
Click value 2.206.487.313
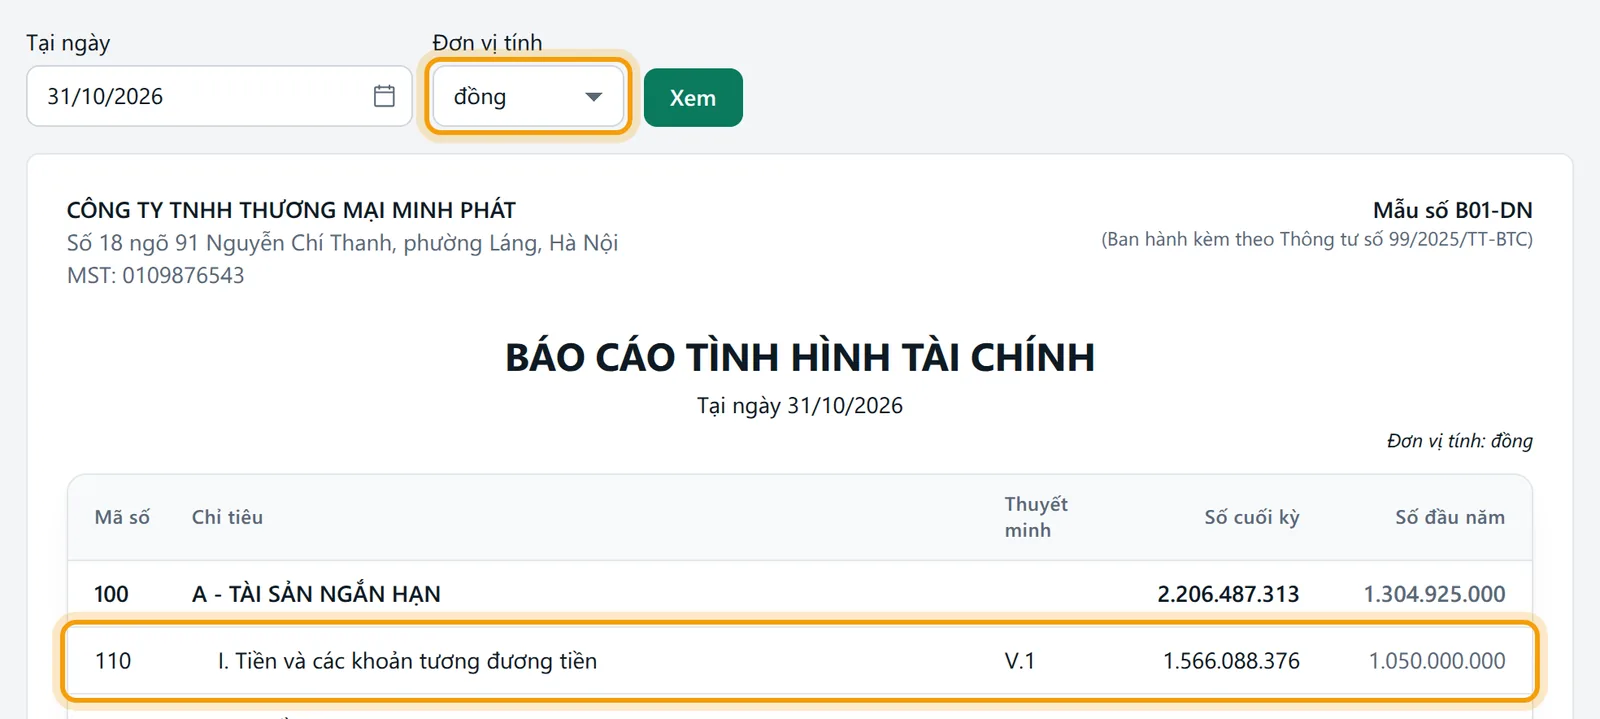click(x=1228, y=594)
